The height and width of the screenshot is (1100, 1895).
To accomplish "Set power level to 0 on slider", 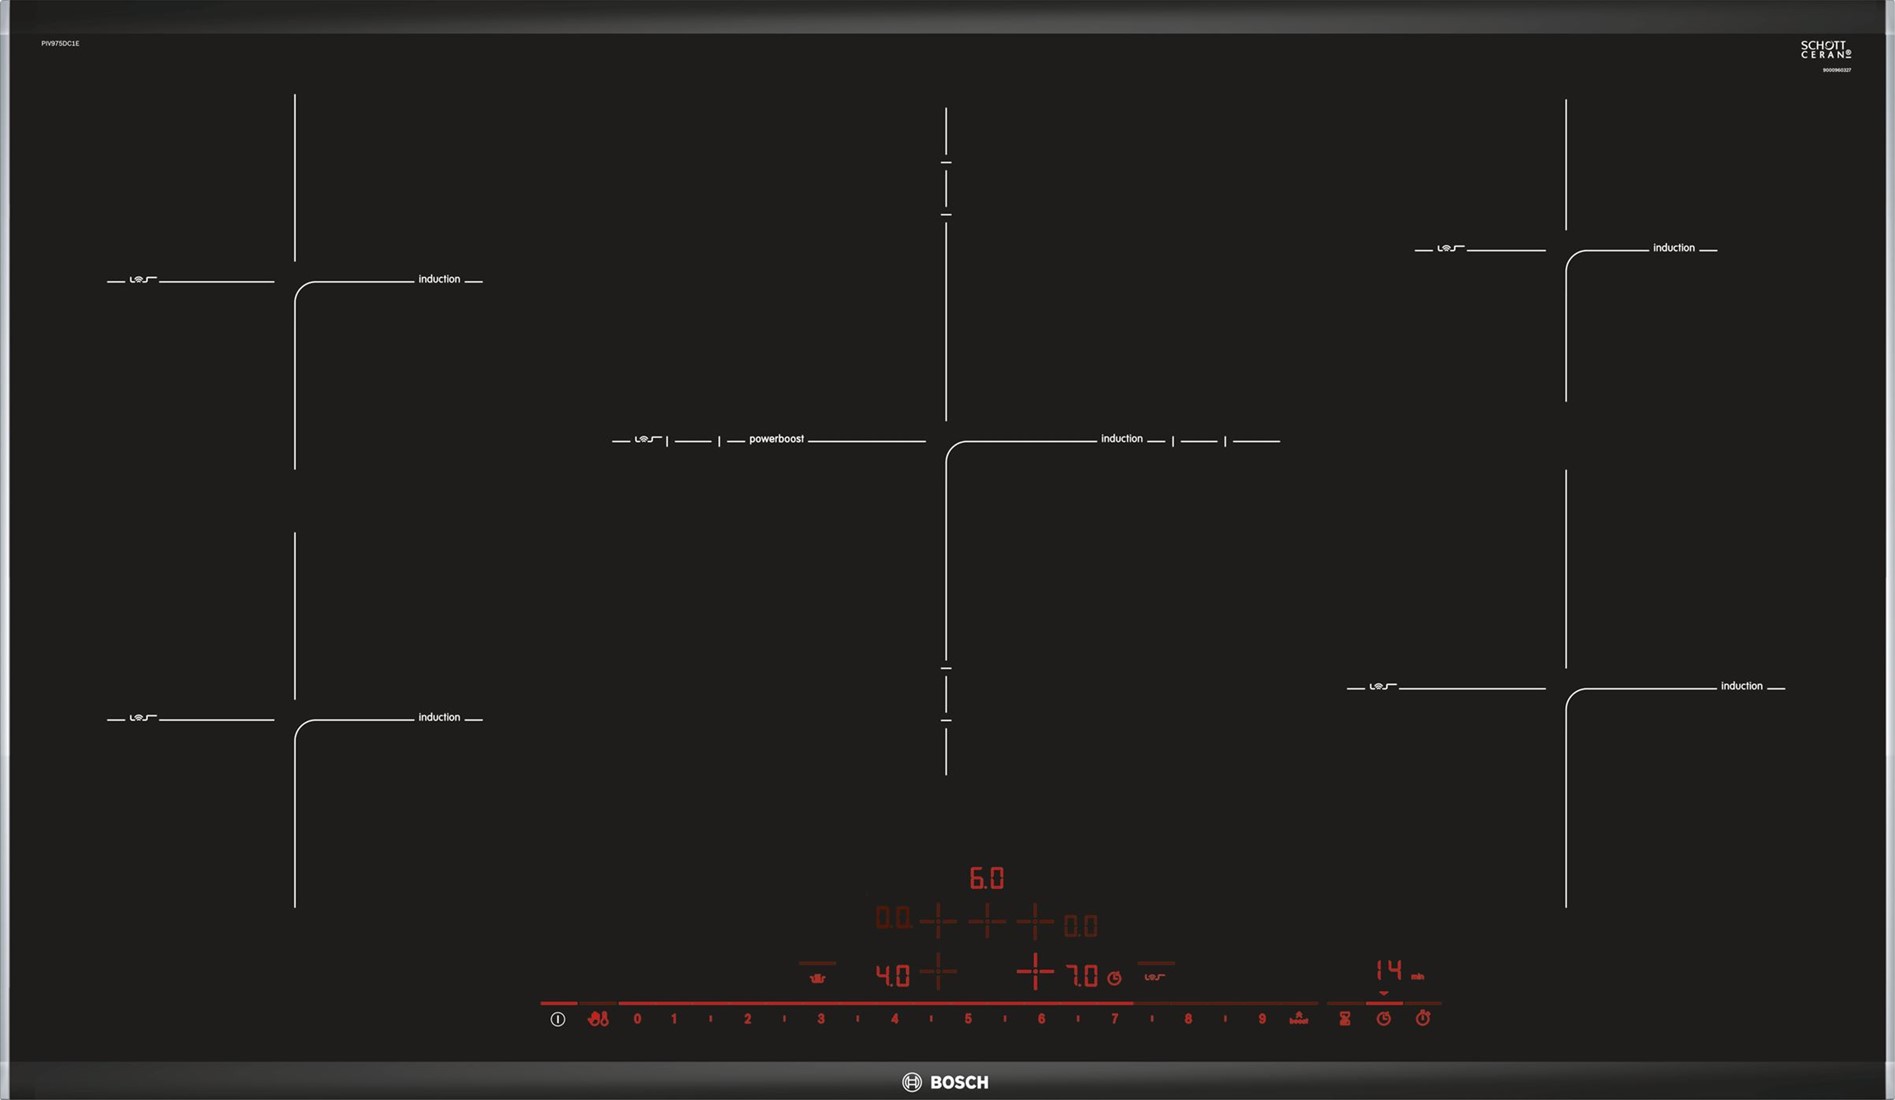I will pos(637,1018).
